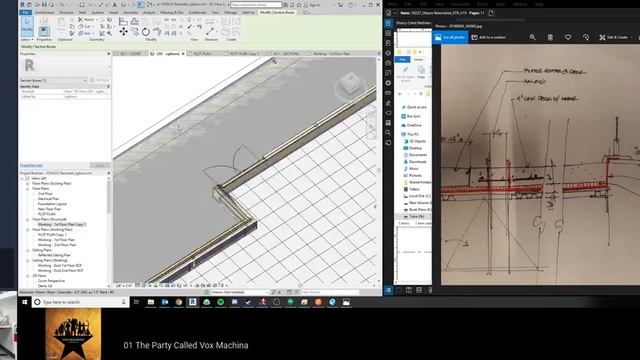Viewport: 640px width, 360px height.
Task: Click the zoom magnifier icon in Photos
Action: [x=533, y=37]
